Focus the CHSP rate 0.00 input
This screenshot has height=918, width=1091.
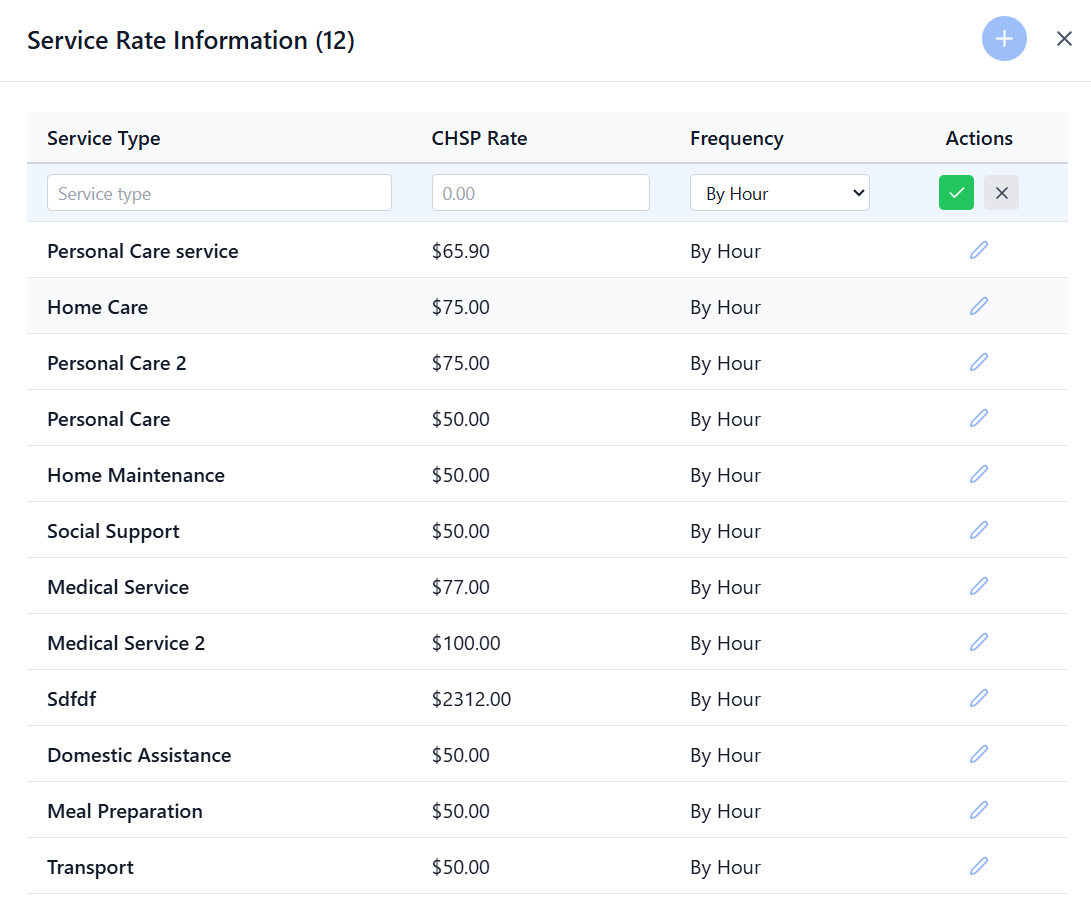pyautogui.click(x=540, y=193)
